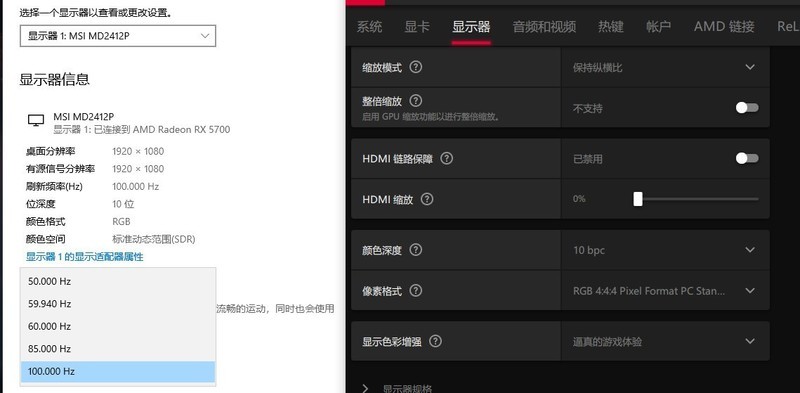Image resolution: width=800 pixels, height=393 pixels.
Task: Click the 显示器信息 heading
Action: [x=55, y=80]
